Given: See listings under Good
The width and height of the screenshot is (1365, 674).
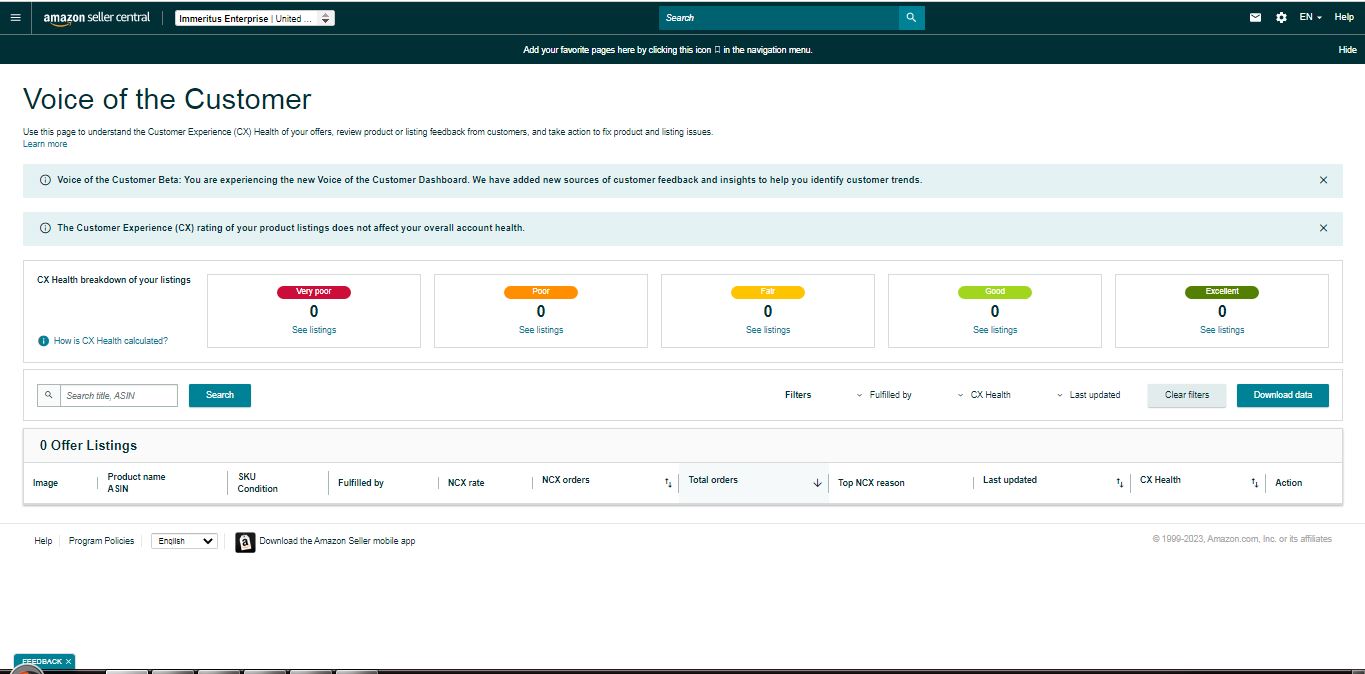Looking at the screenshot, I should tap(995, 330).
